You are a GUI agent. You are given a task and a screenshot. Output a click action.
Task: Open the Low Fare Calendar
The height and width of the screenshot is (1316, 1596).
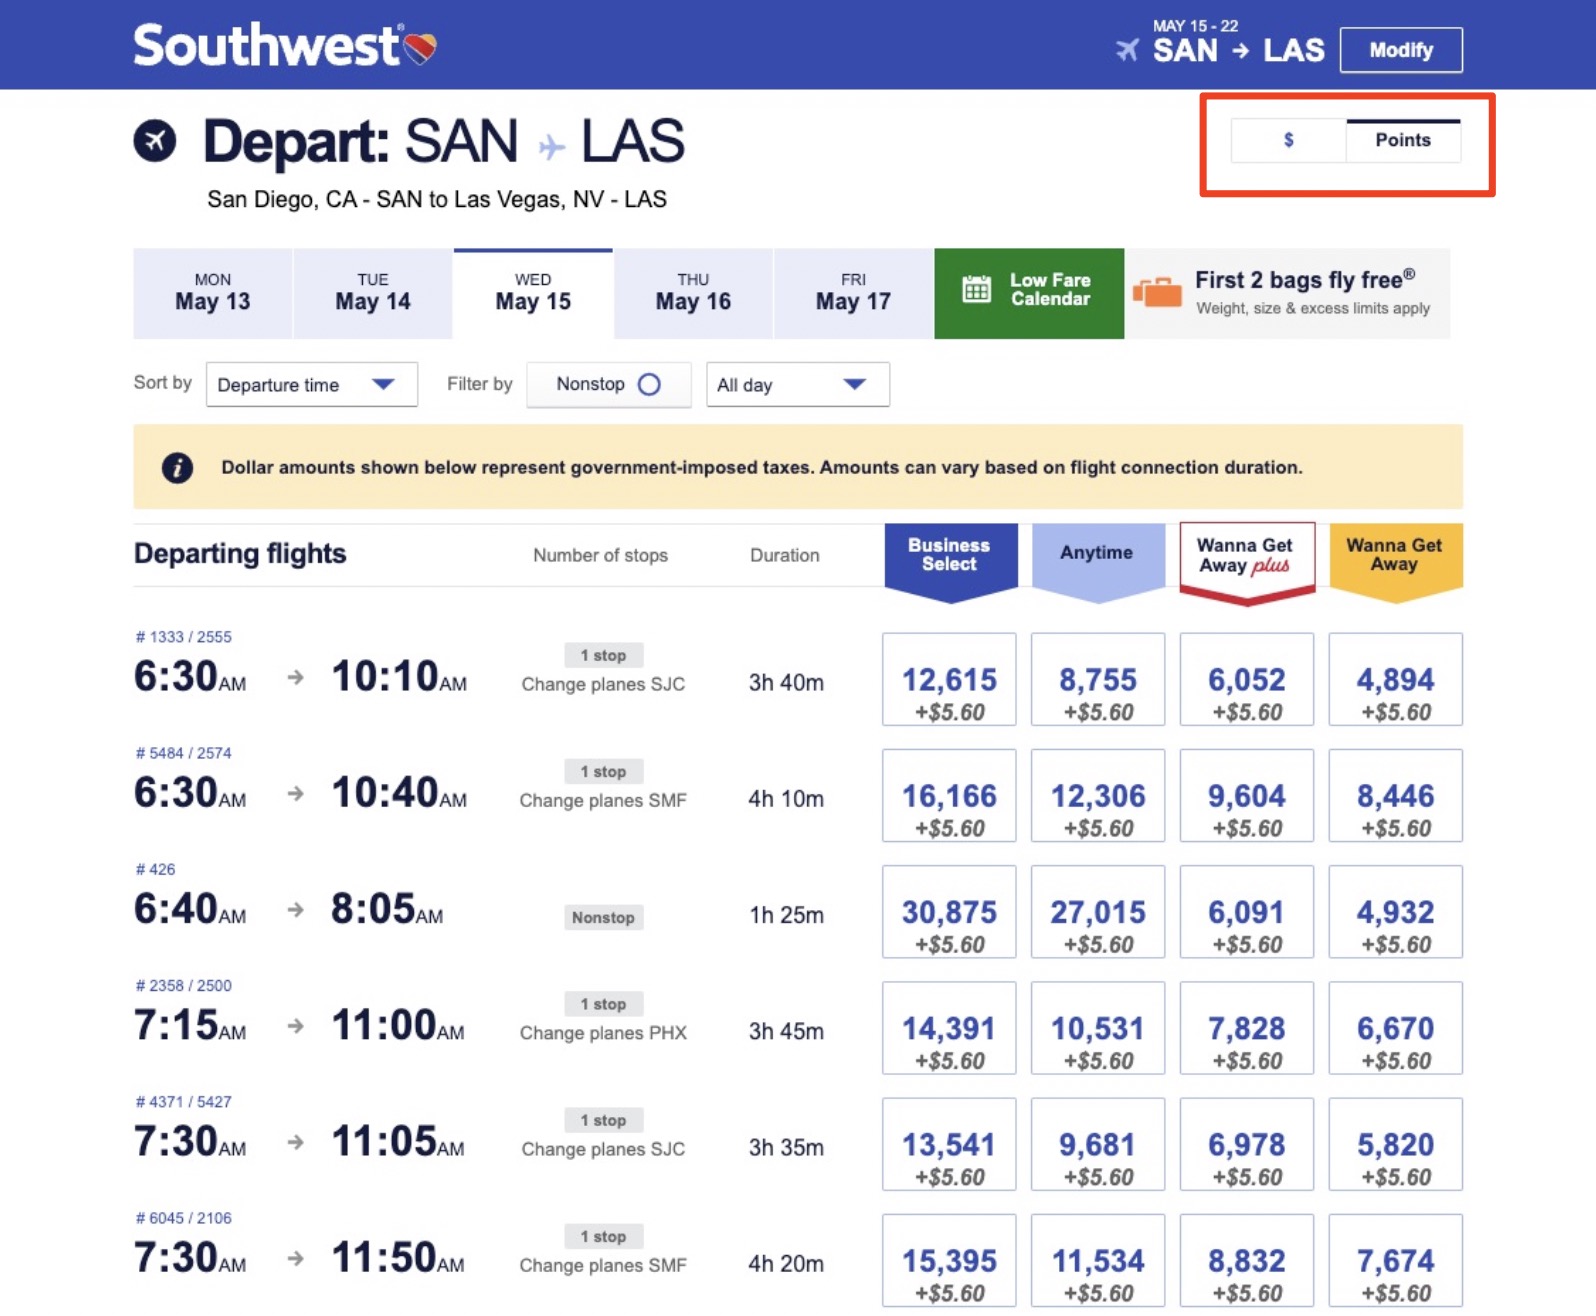pyautogui.click(x=1029, y=292)
